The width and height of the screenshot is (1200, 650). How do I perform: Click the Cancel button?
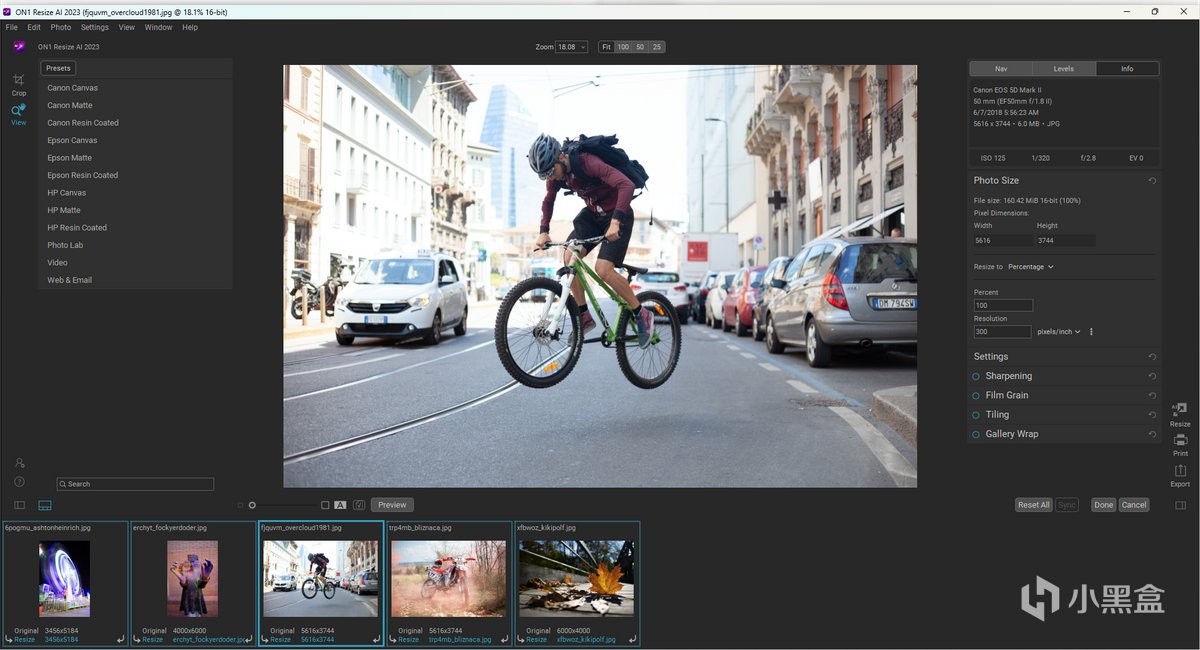tap(1134, 505)
